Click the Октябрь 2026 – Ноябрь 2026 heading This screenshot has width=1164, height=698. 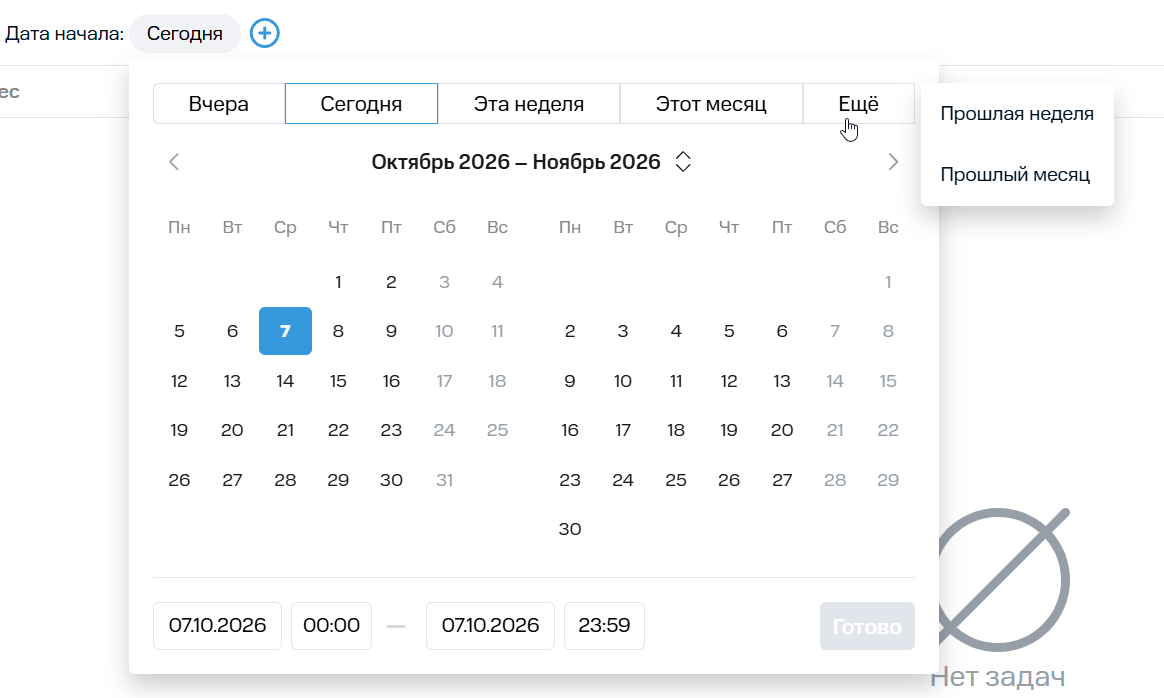[x=516, y=162]
